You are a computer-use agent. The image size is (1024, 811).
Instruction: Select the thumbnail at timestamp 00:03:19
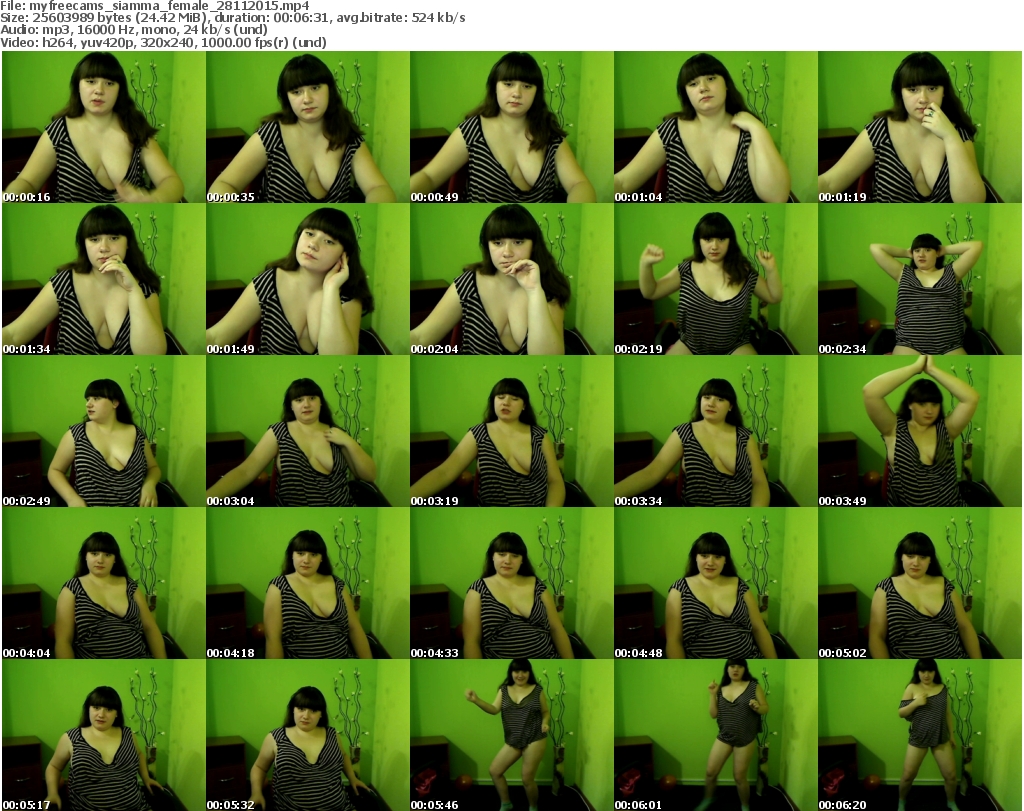click(511, 431)
